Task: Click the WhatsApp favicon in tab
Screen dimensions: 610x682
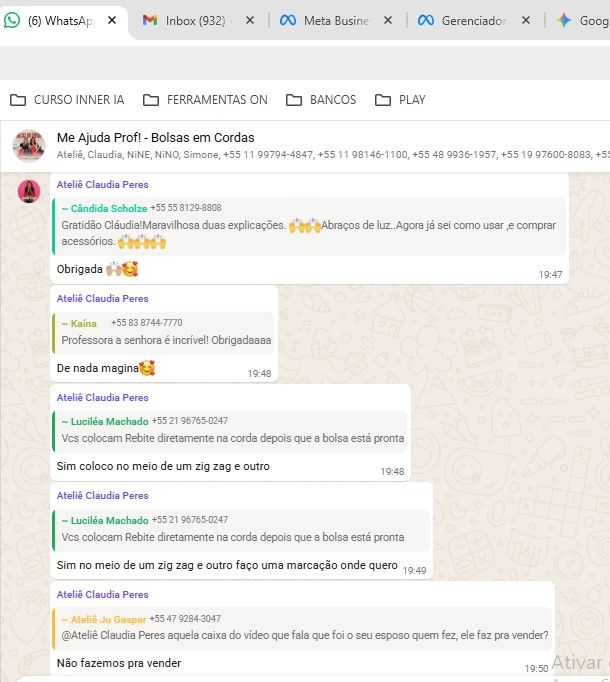Action: click(12, 20)
